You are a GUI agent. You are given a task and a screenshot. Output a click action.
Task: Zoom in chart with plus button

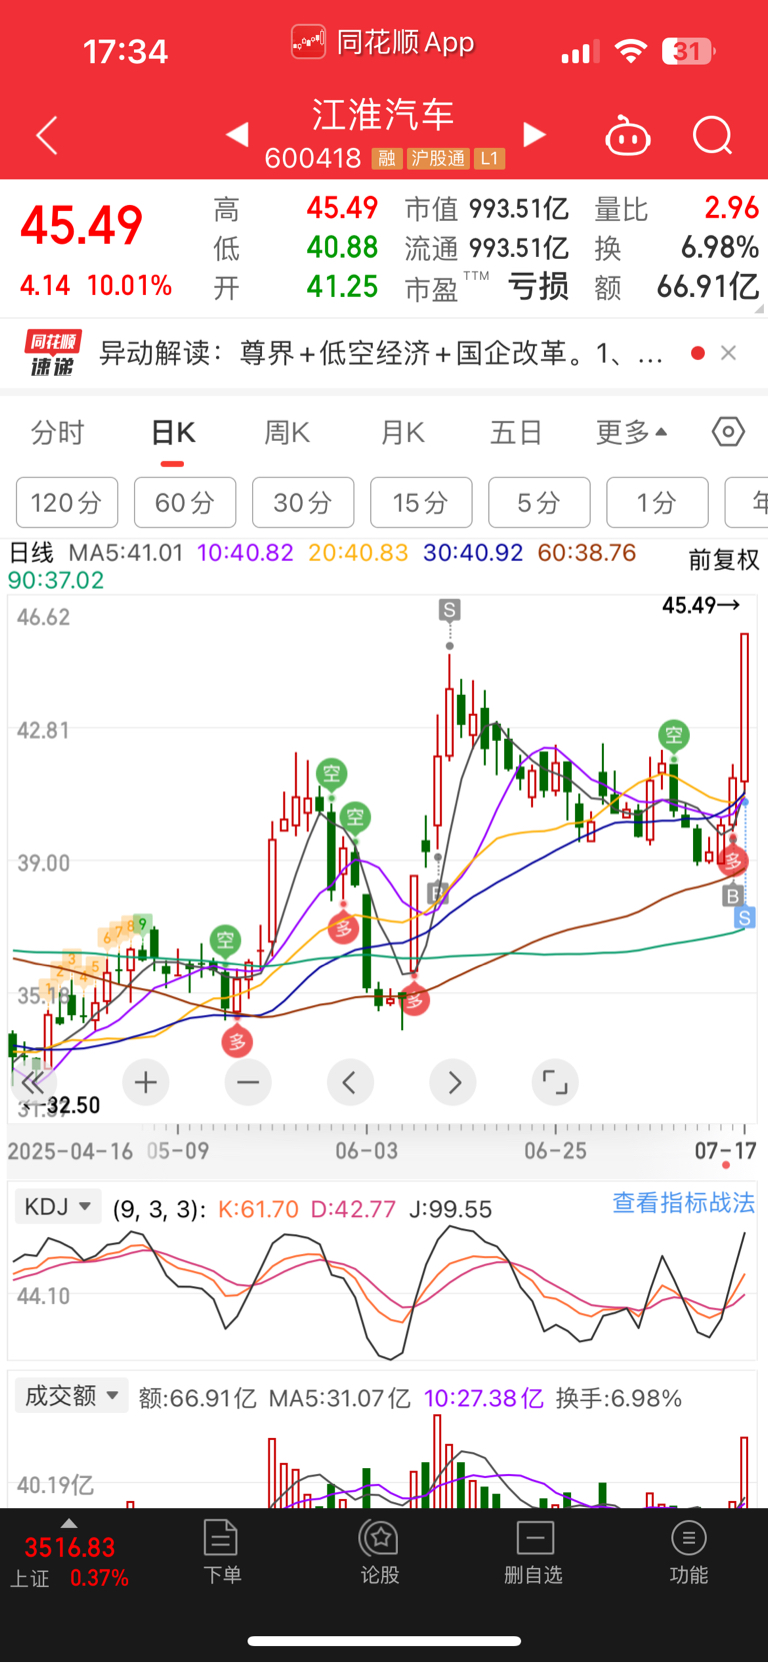tap(146, 1082)
